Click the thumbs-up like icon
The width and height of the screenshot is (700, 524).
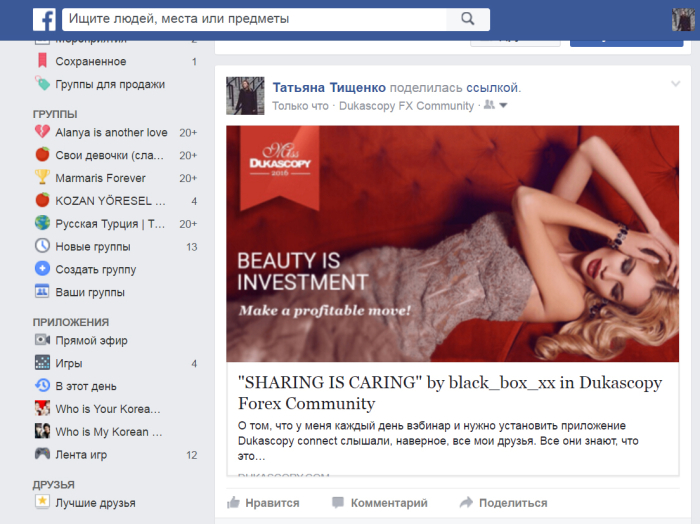233,503
